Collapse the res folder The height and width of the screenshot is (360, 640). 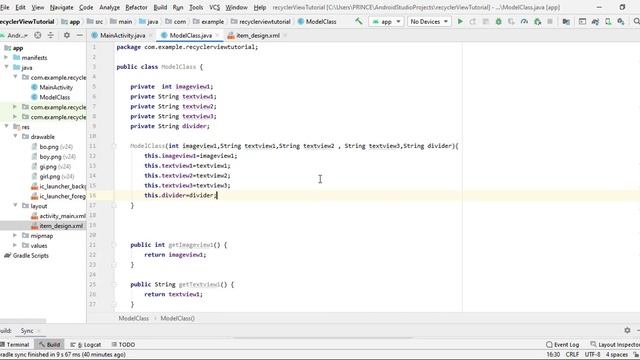pyautogui.click(x=7, y=127)
